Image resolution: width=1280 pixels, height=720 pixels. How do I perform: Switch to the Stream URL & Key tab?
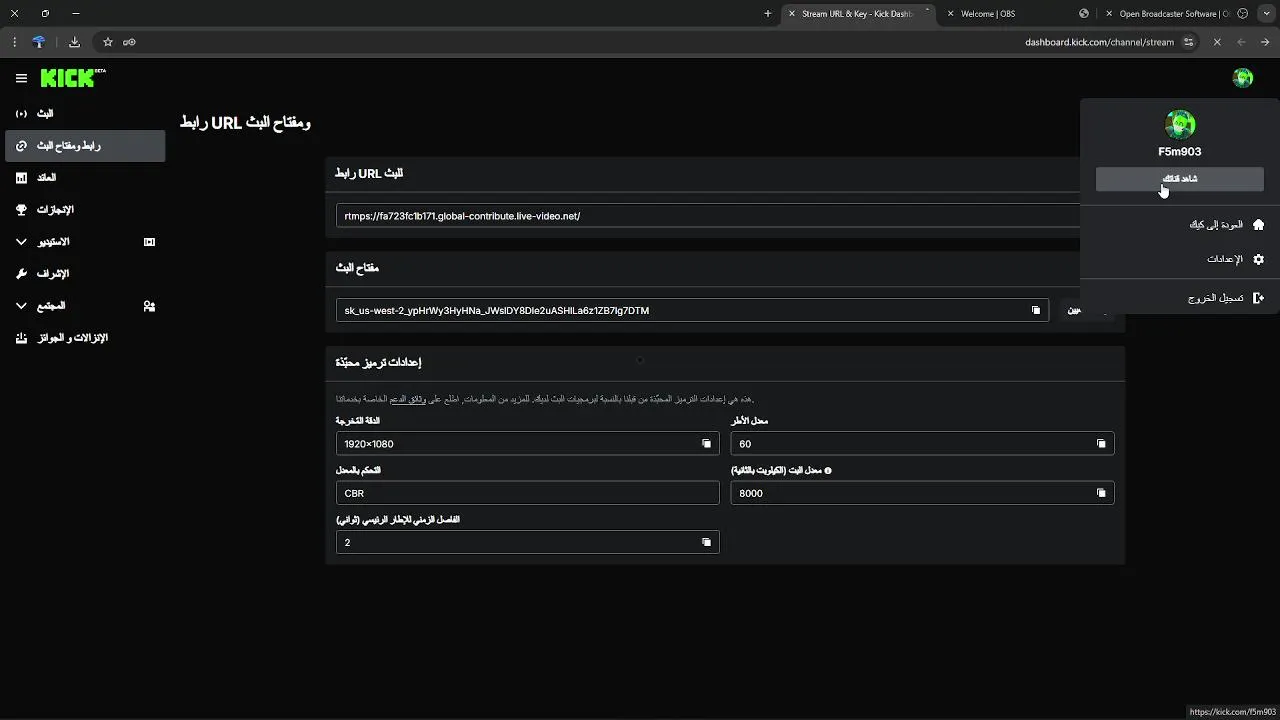pos(856,14)
